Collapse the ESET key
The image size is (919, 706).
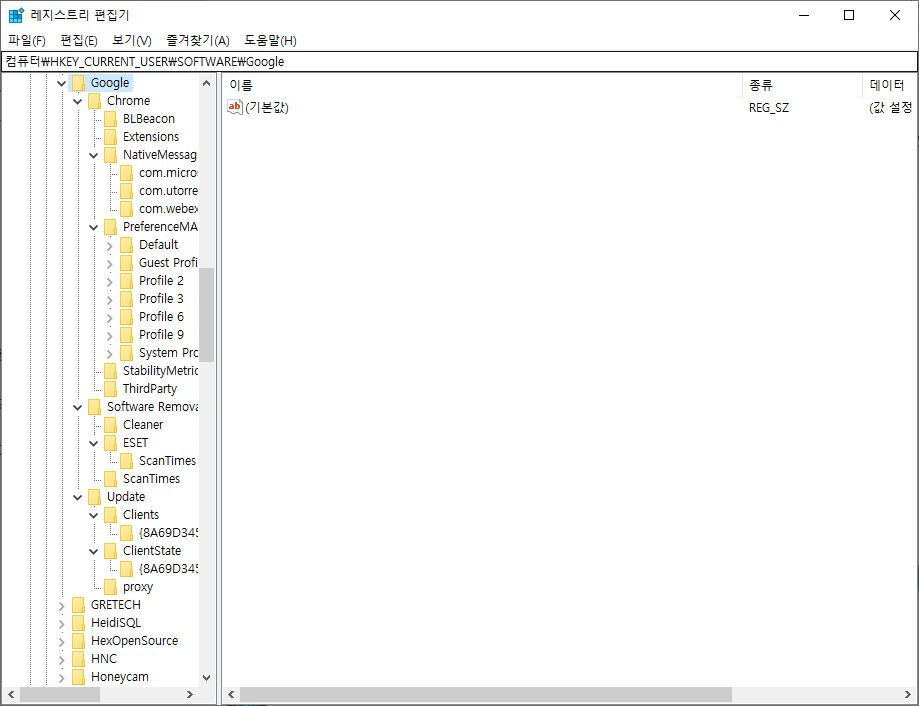click(93, 444)
